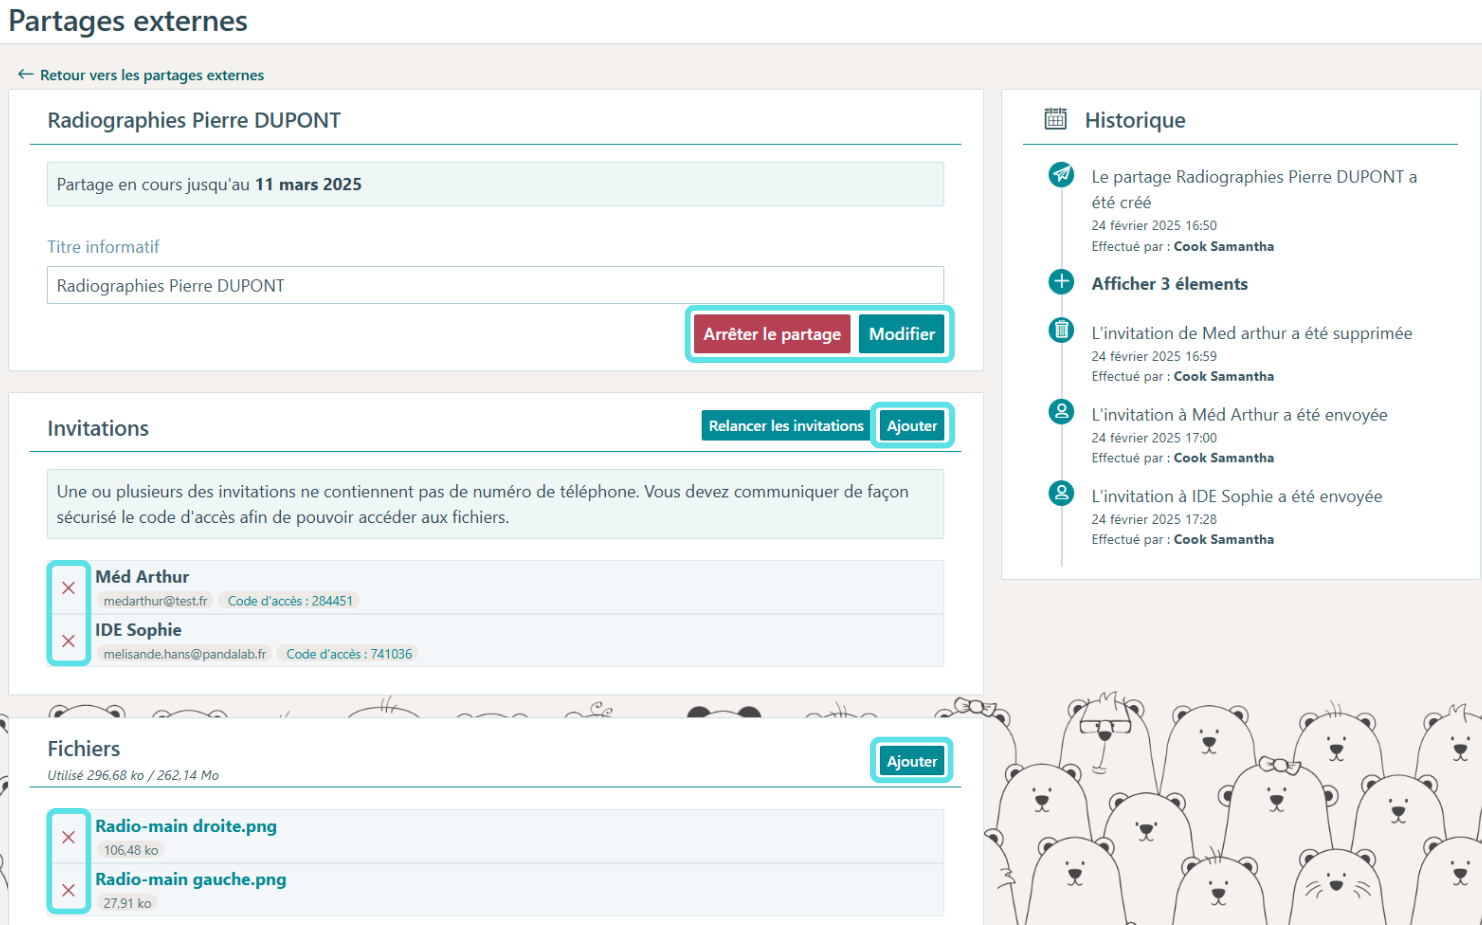Click email melisande.hans@pandalab.fr
This screenshot has height=925, width=1482.
[x=185, y=654]
